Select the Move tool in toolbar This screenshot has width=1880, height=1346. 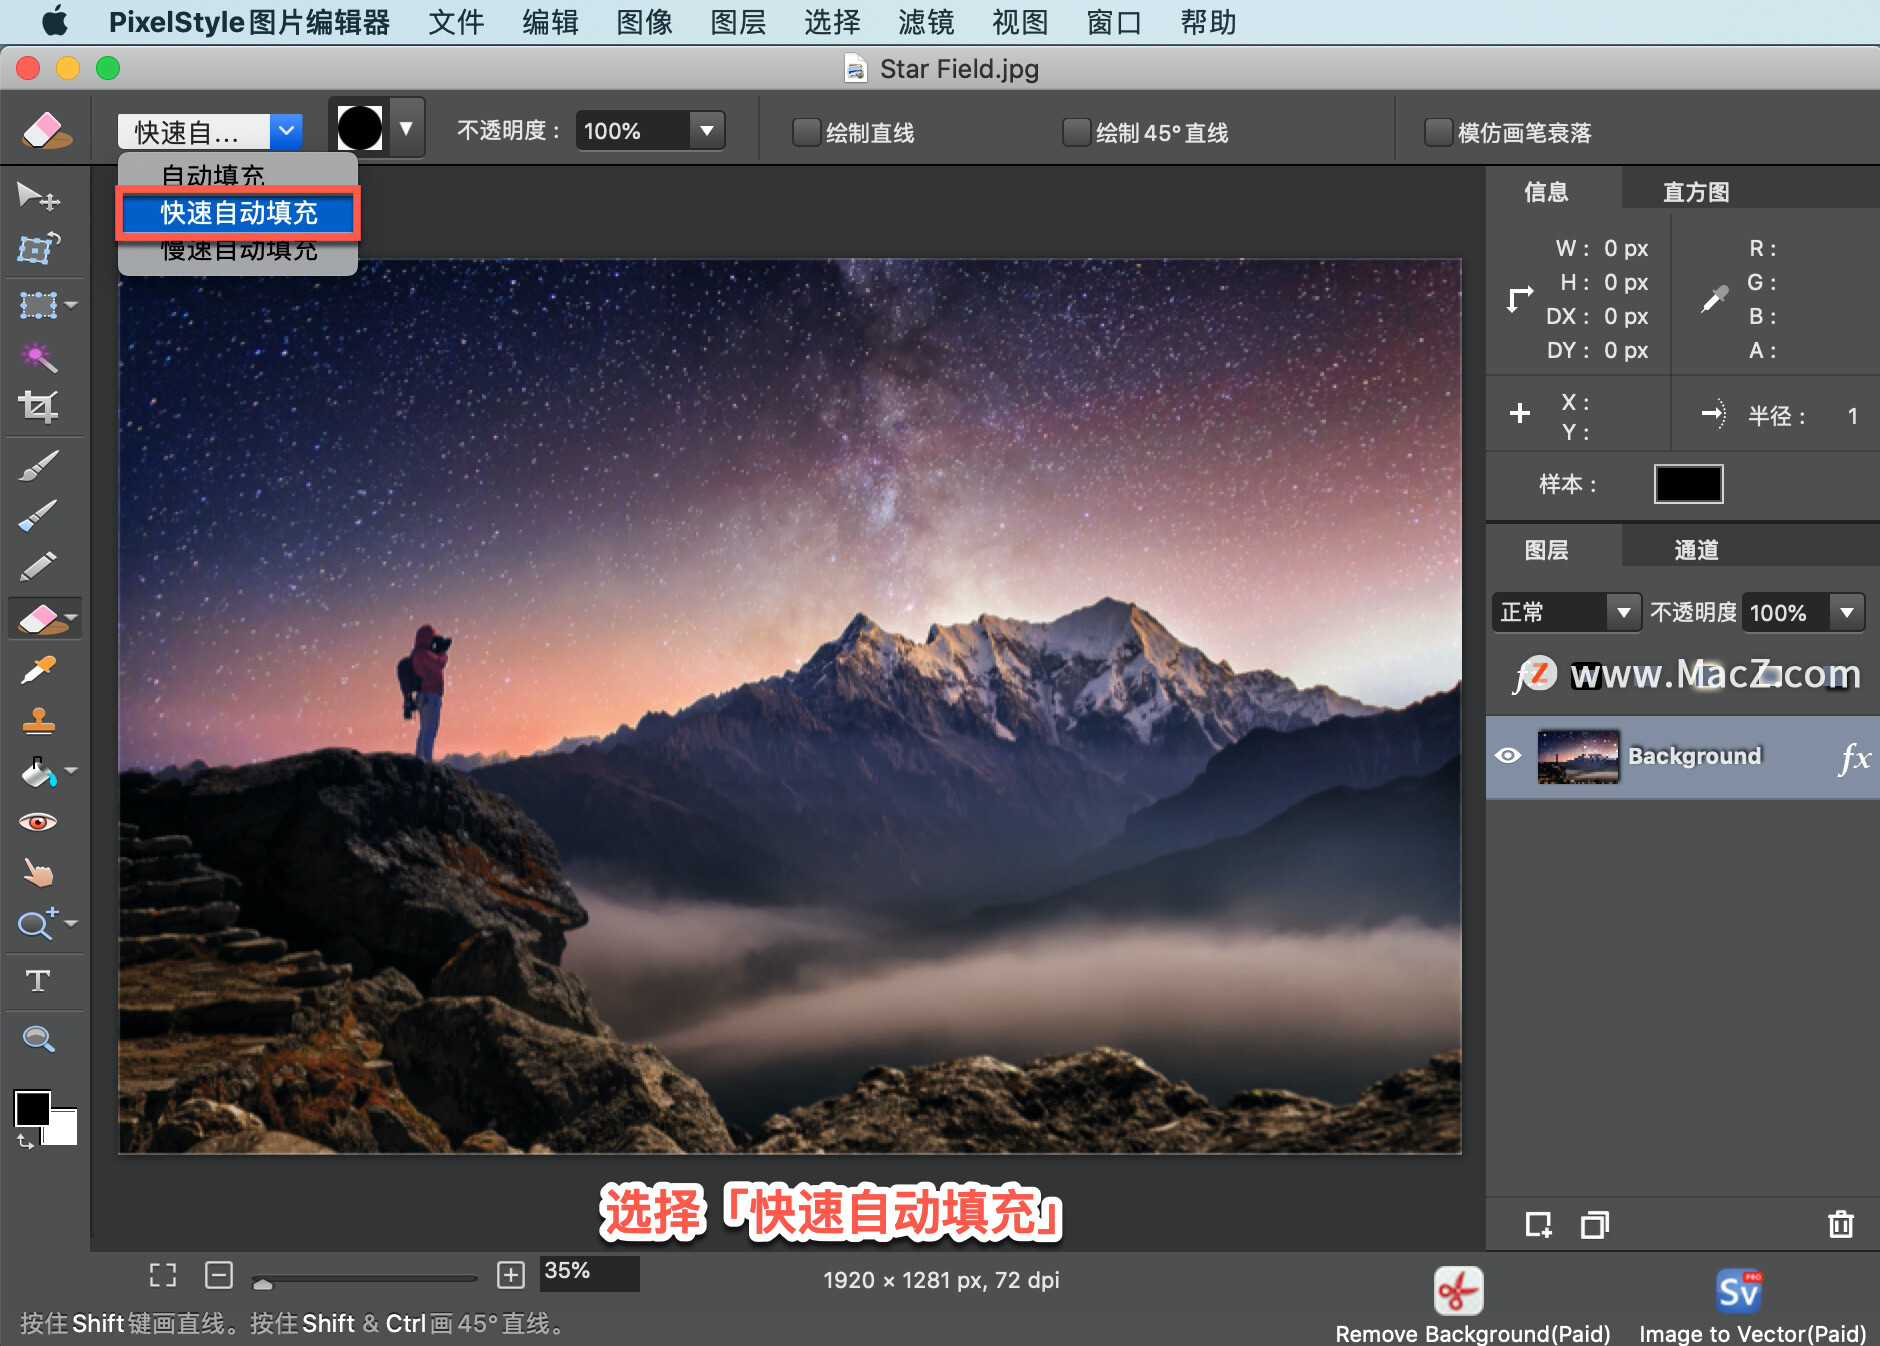pyautogui.click(x=38, y=196)
